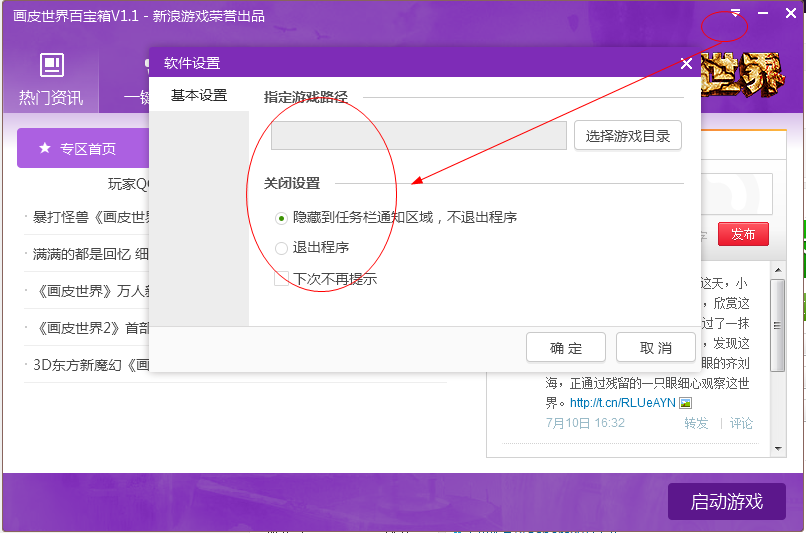Viewport: 806px width, 533px height.
Task: Click the game path input field
Action: (418, 136)
